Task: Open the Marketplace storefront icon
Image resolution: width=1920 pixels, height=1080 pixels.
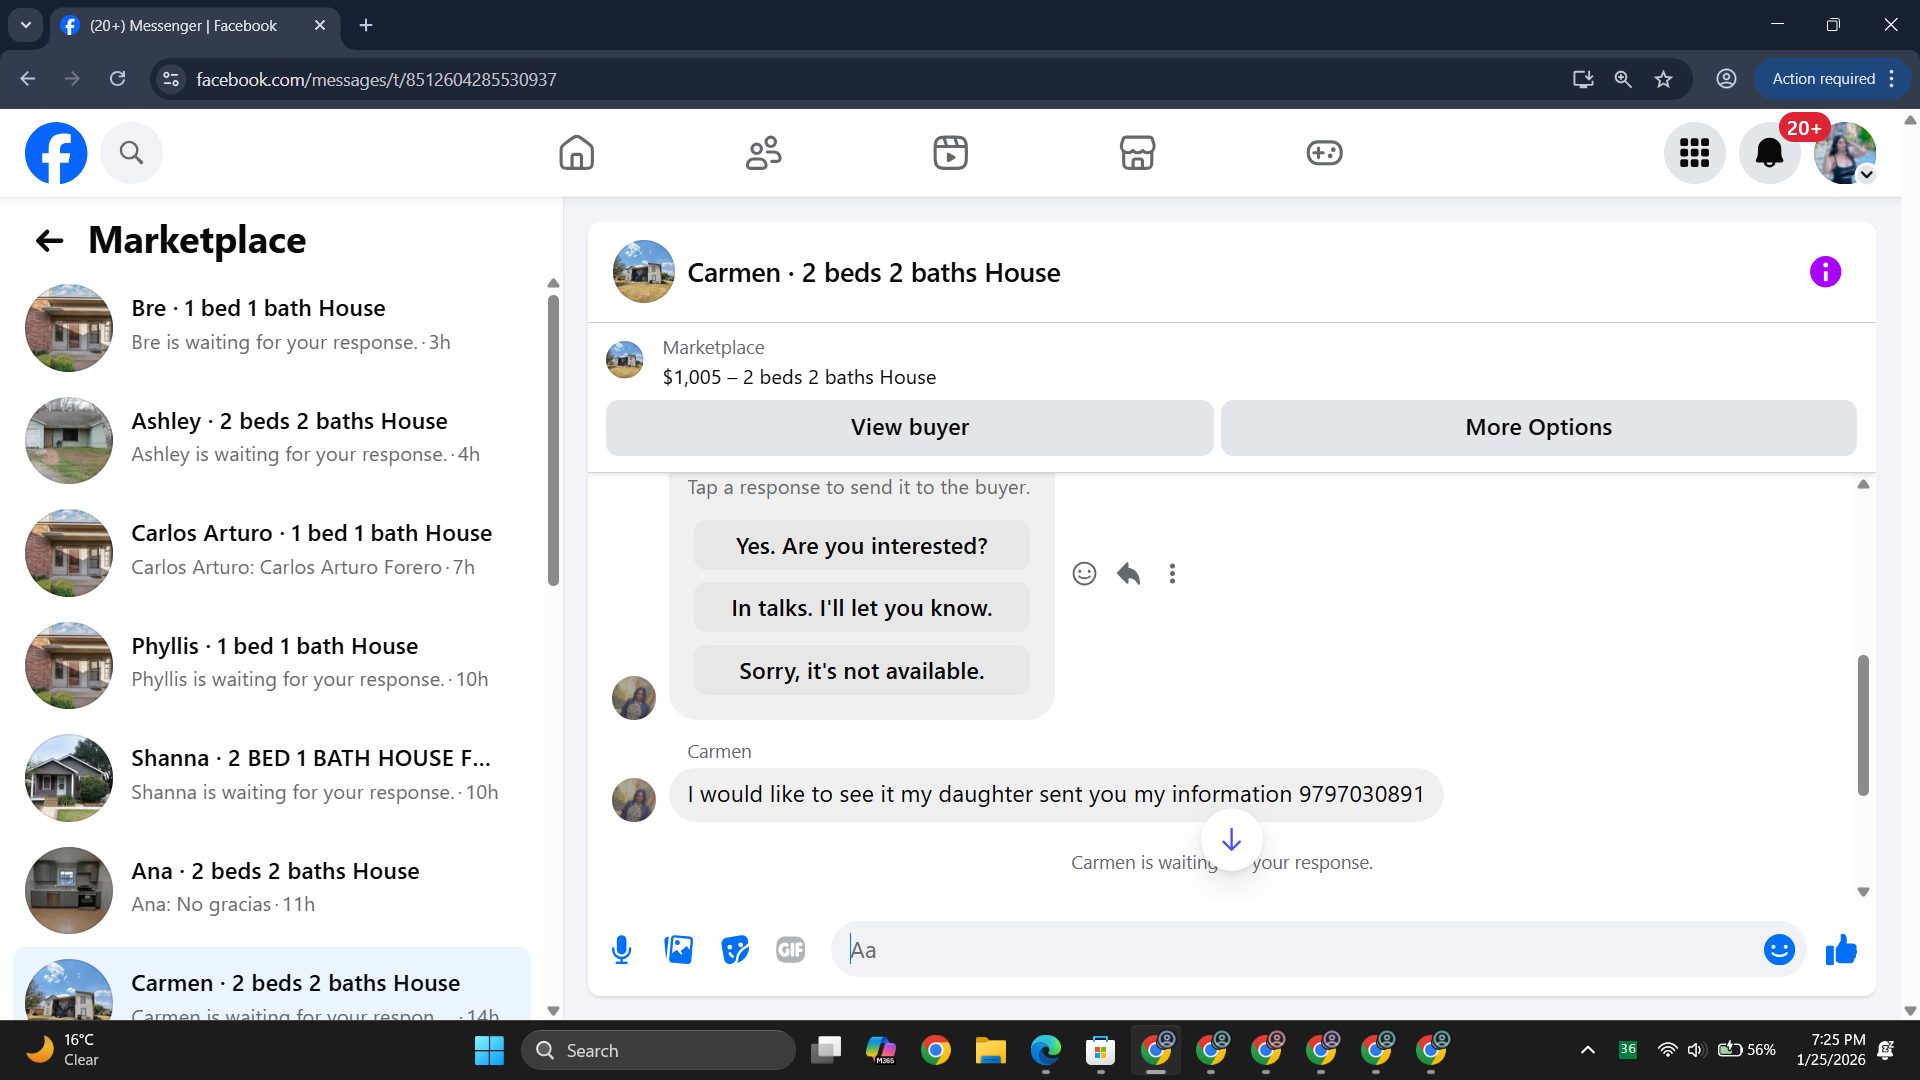Action: click(1138, 153)
